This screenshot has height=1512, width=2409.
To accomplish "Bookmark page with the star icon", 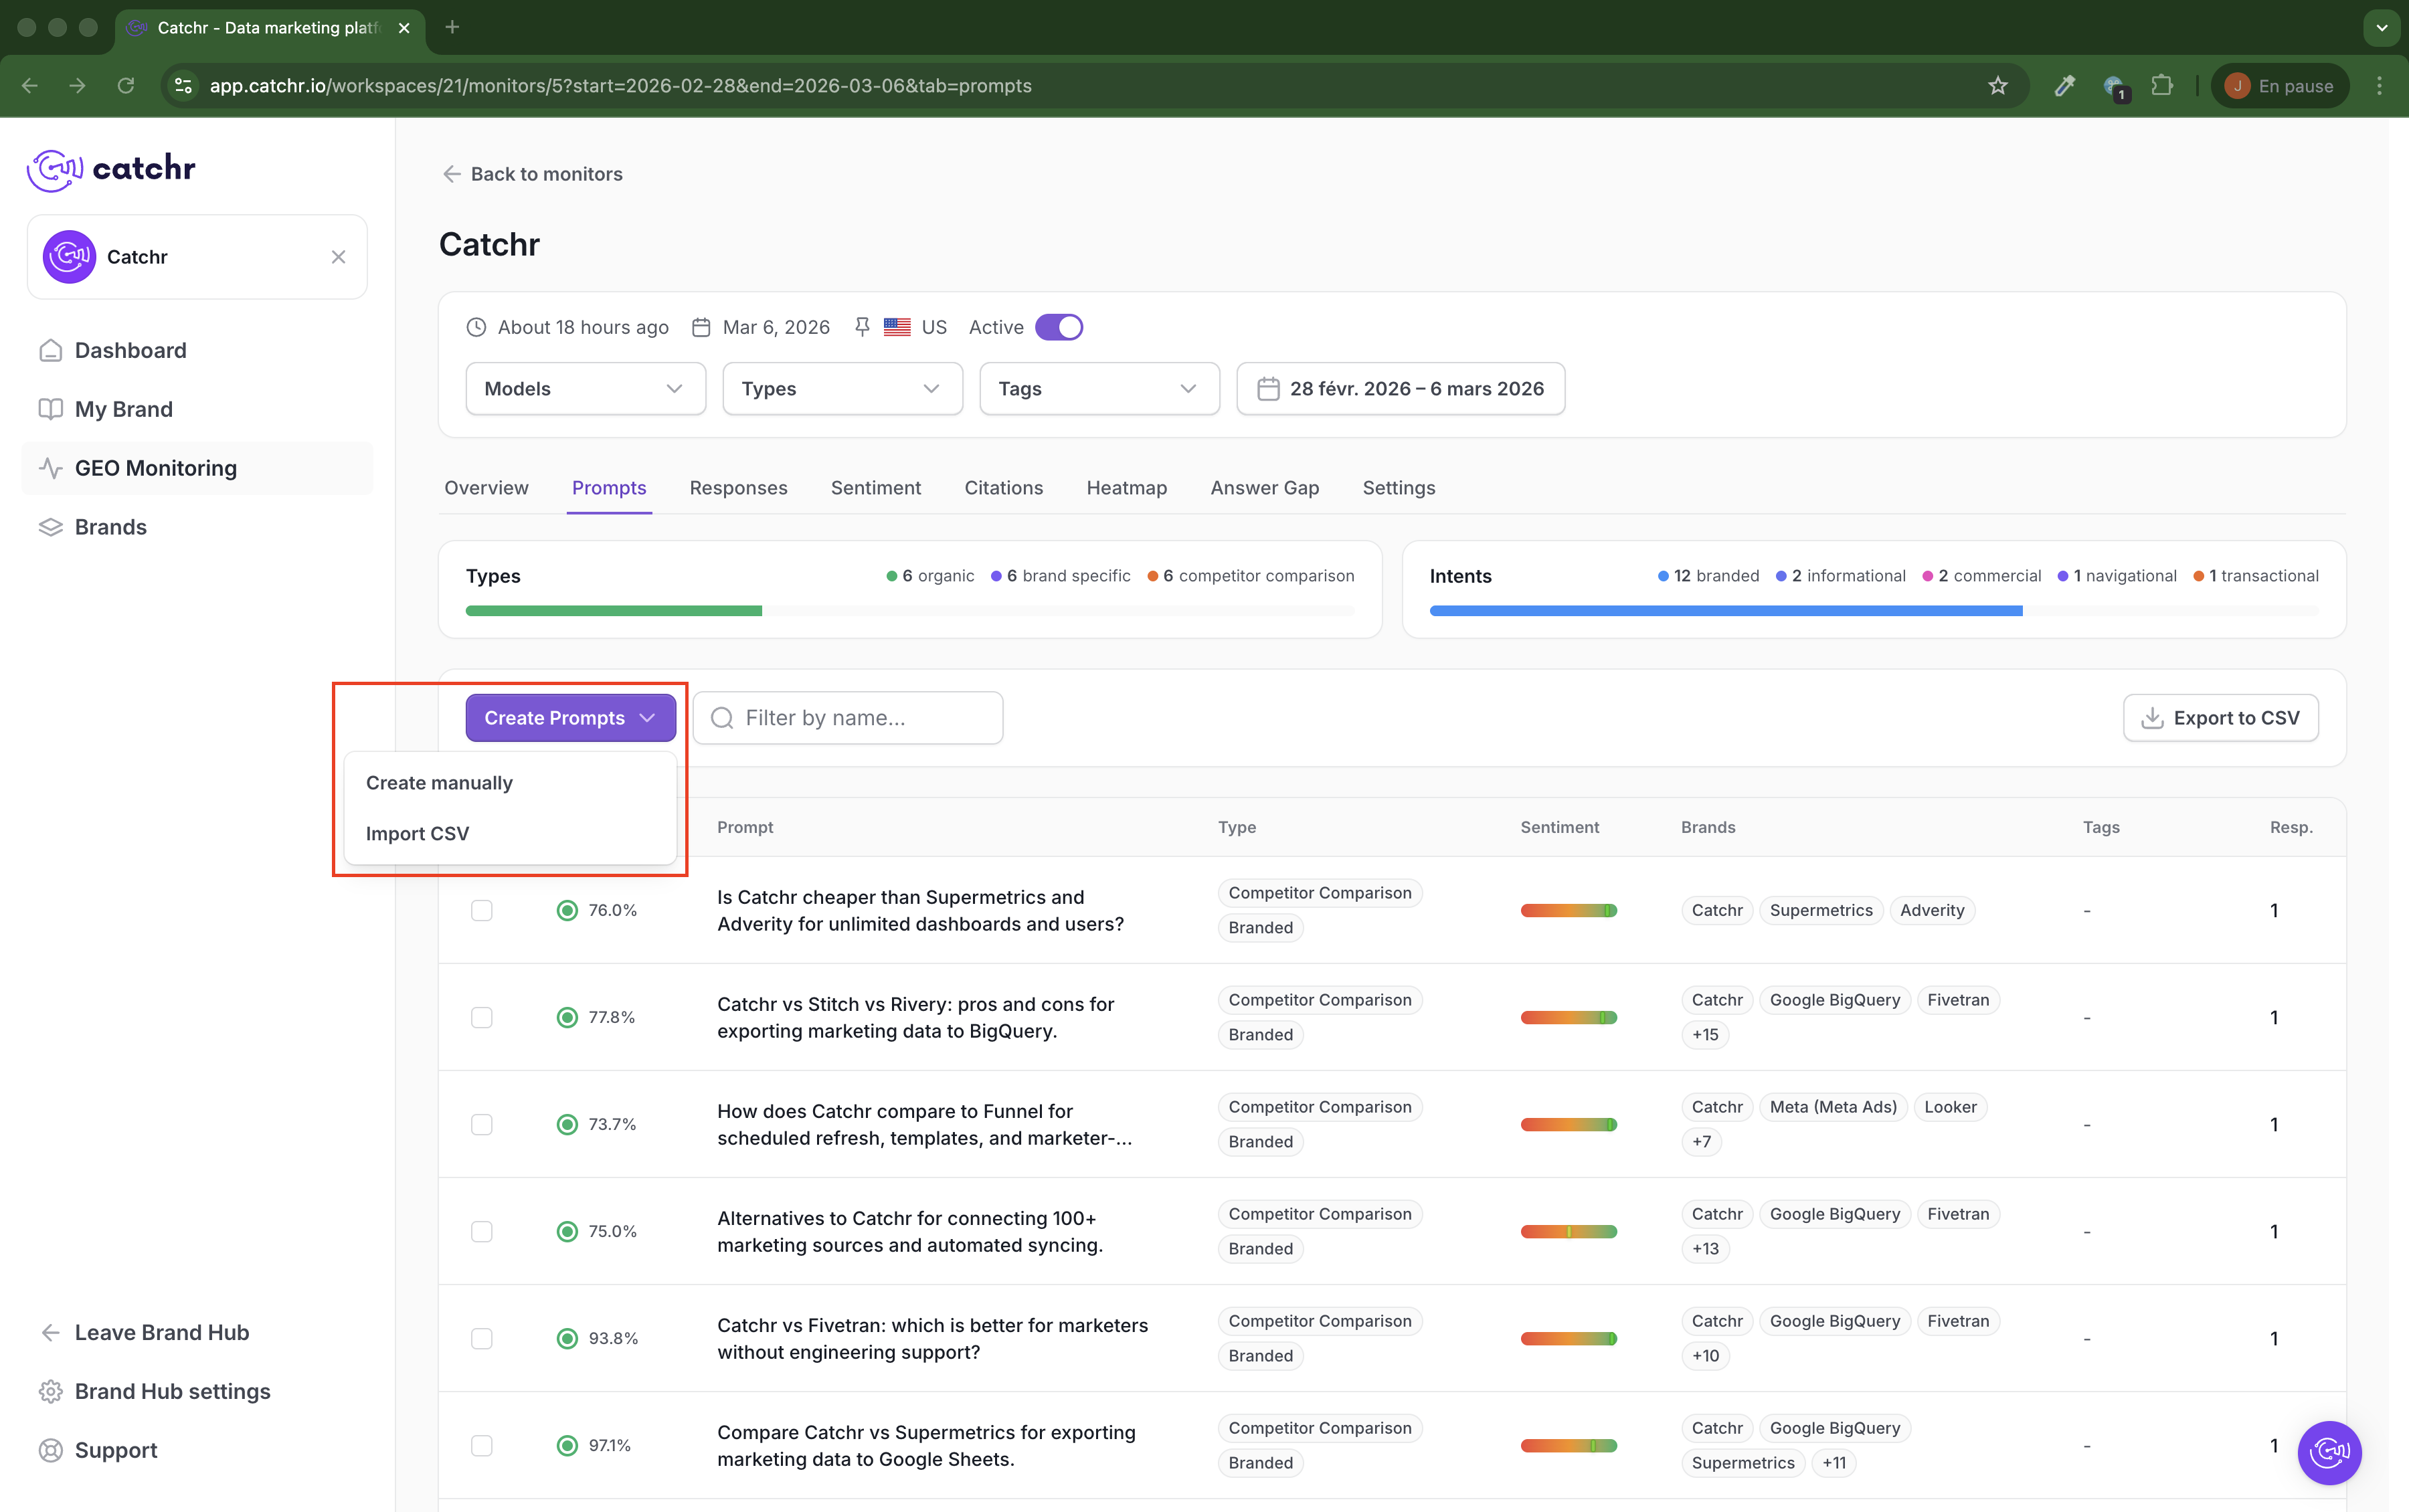I will [1997, 86].
